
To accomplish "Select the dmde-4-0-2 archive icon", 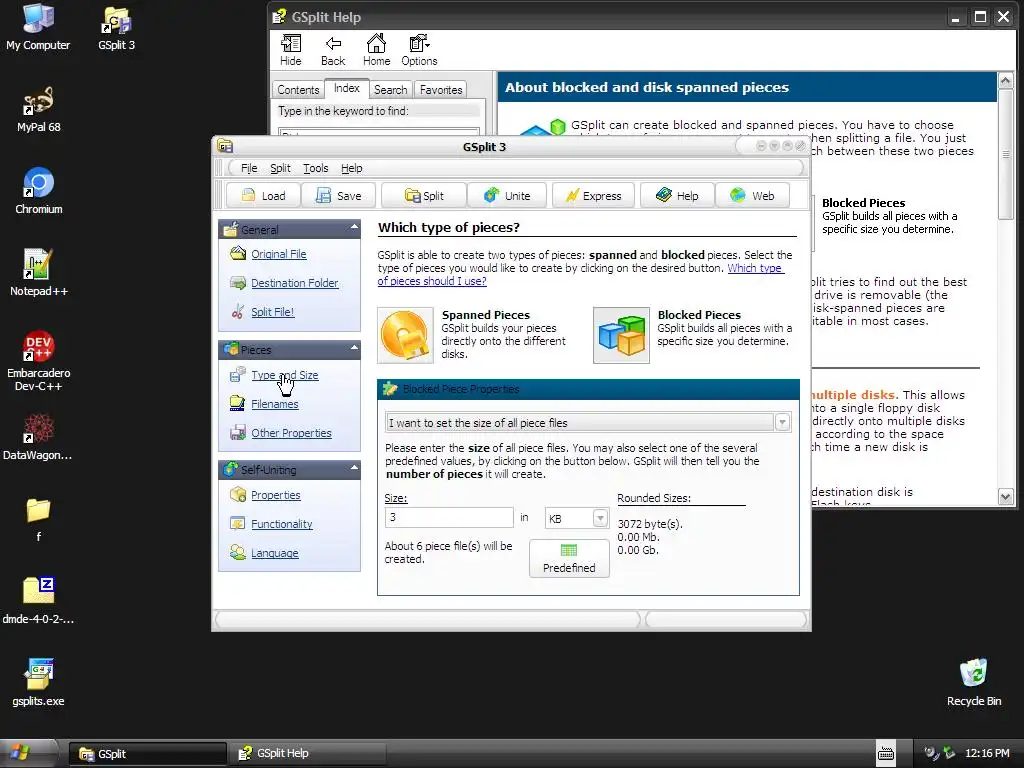I will (39, 600).
